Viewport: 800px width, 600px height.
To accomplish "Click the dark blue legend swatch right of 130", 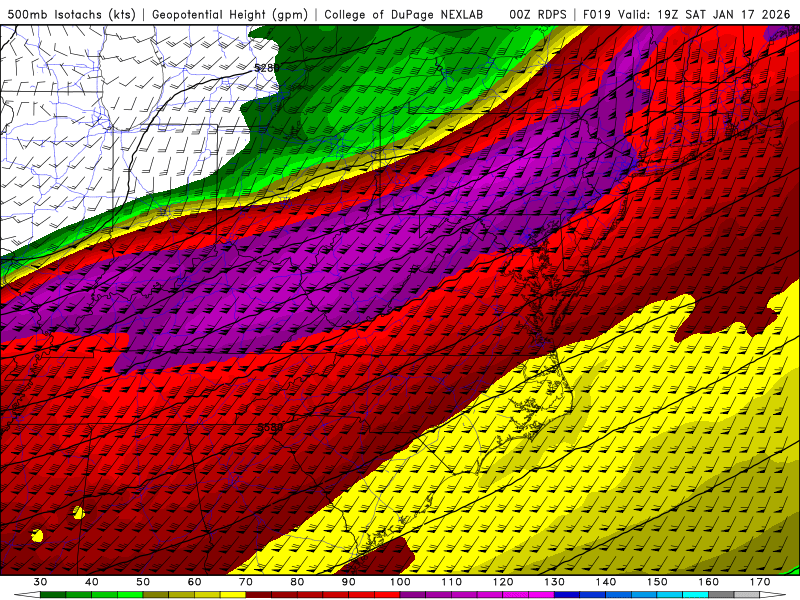I will 567,595.
